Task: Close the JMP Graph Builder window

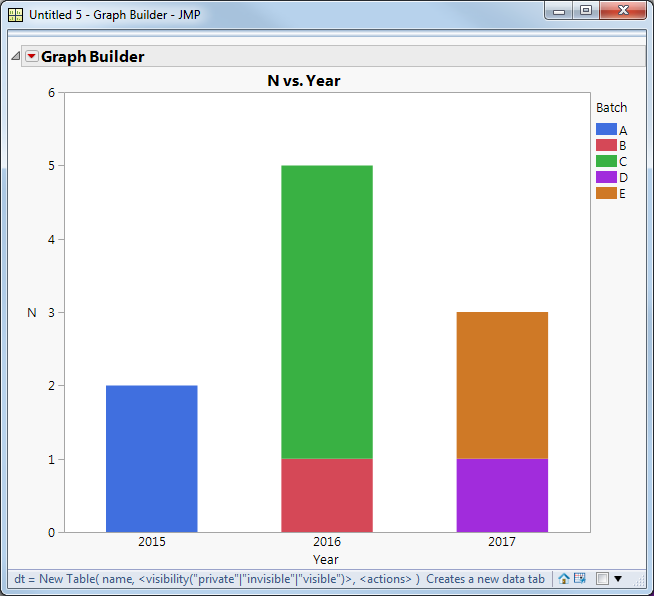Action: tap(623, 10)
